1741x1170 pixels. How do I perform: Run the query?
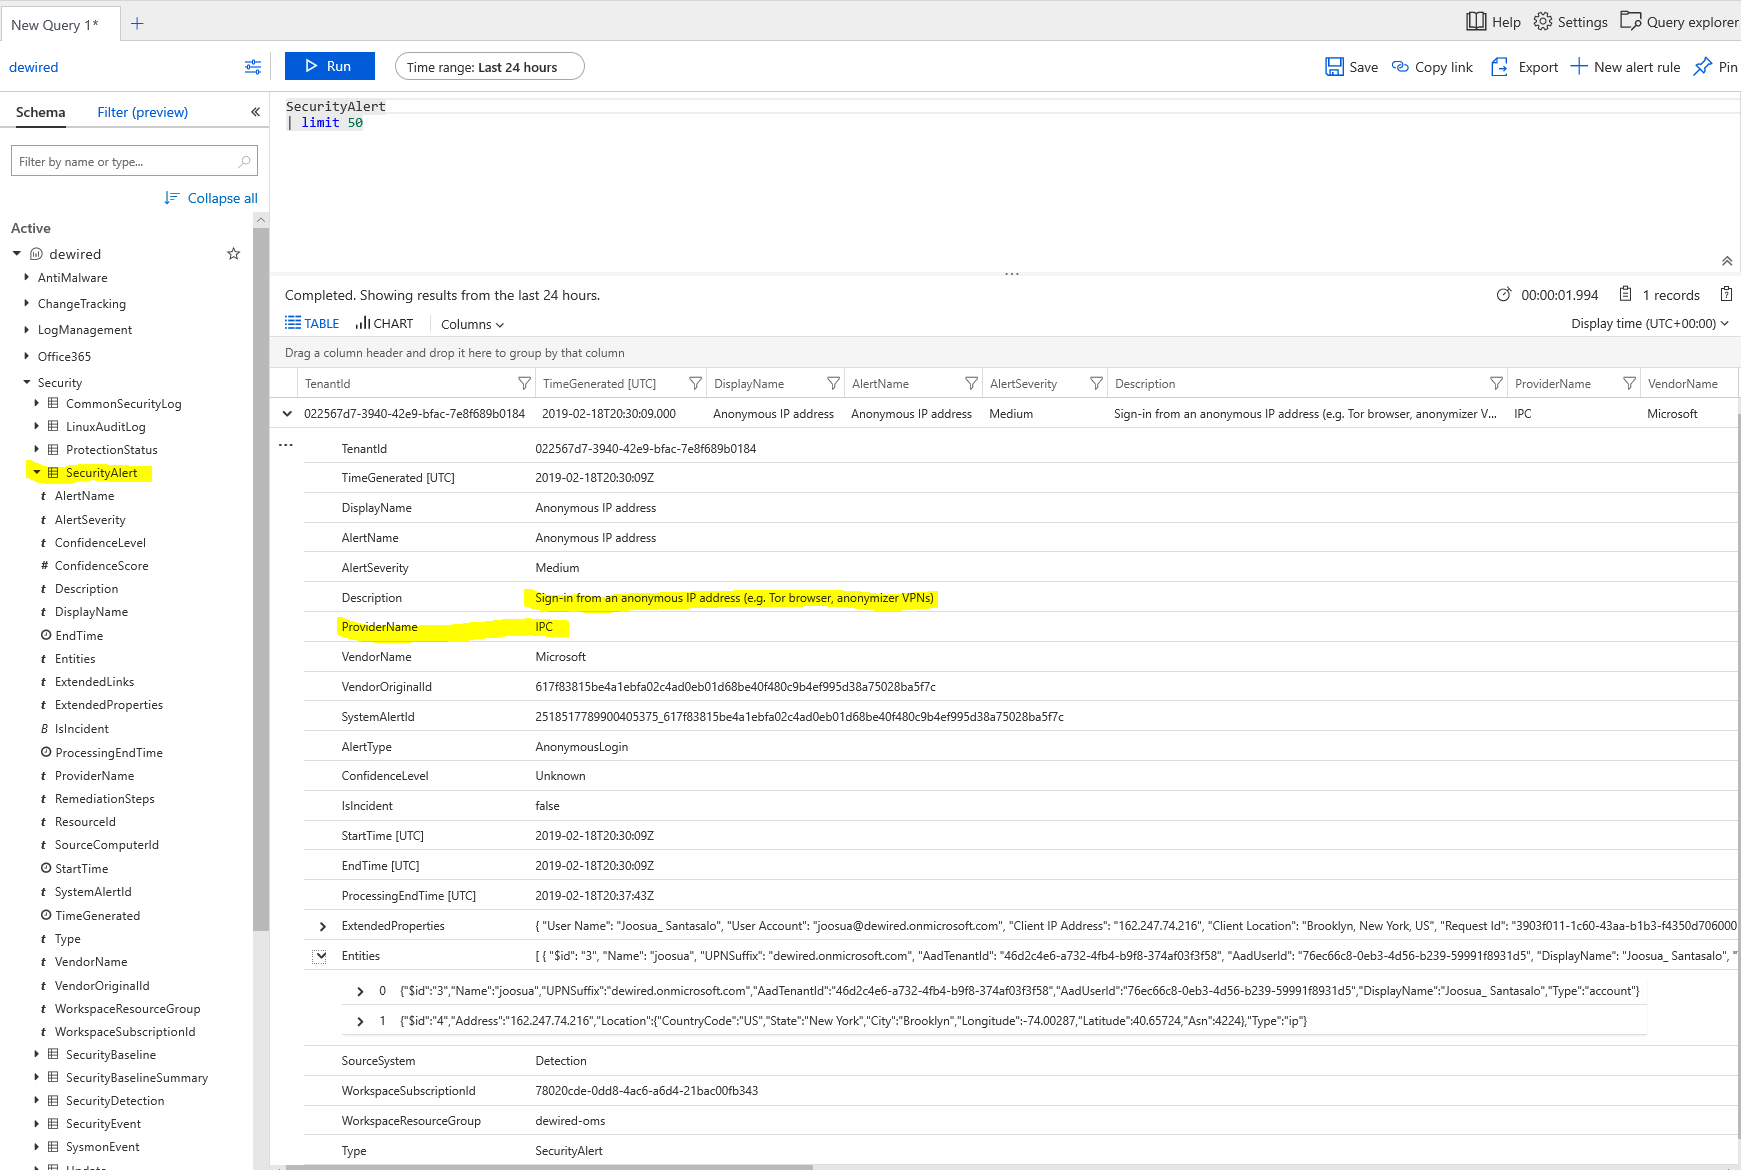329,66
